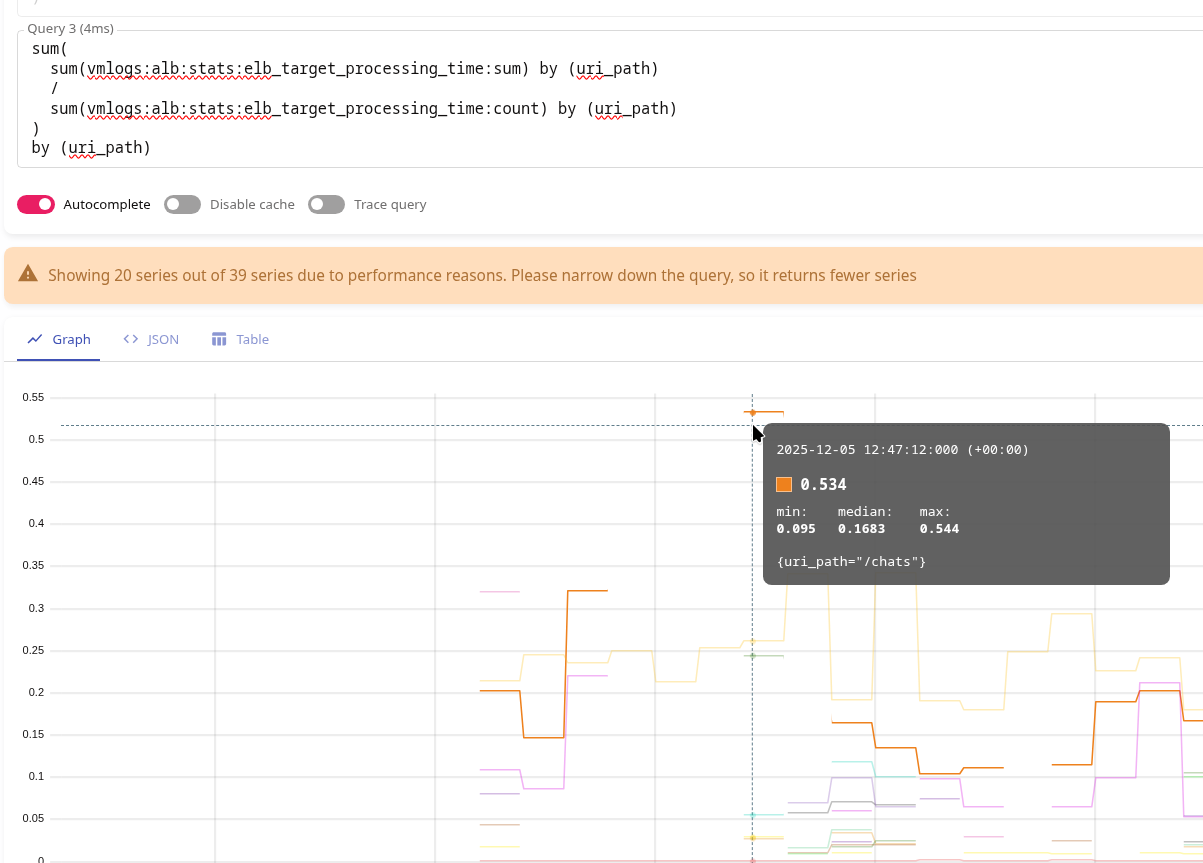Turn on the Trace query toggle
Image resolution: width=1203 pixels, height=863 pixels.
coord(327,204)
